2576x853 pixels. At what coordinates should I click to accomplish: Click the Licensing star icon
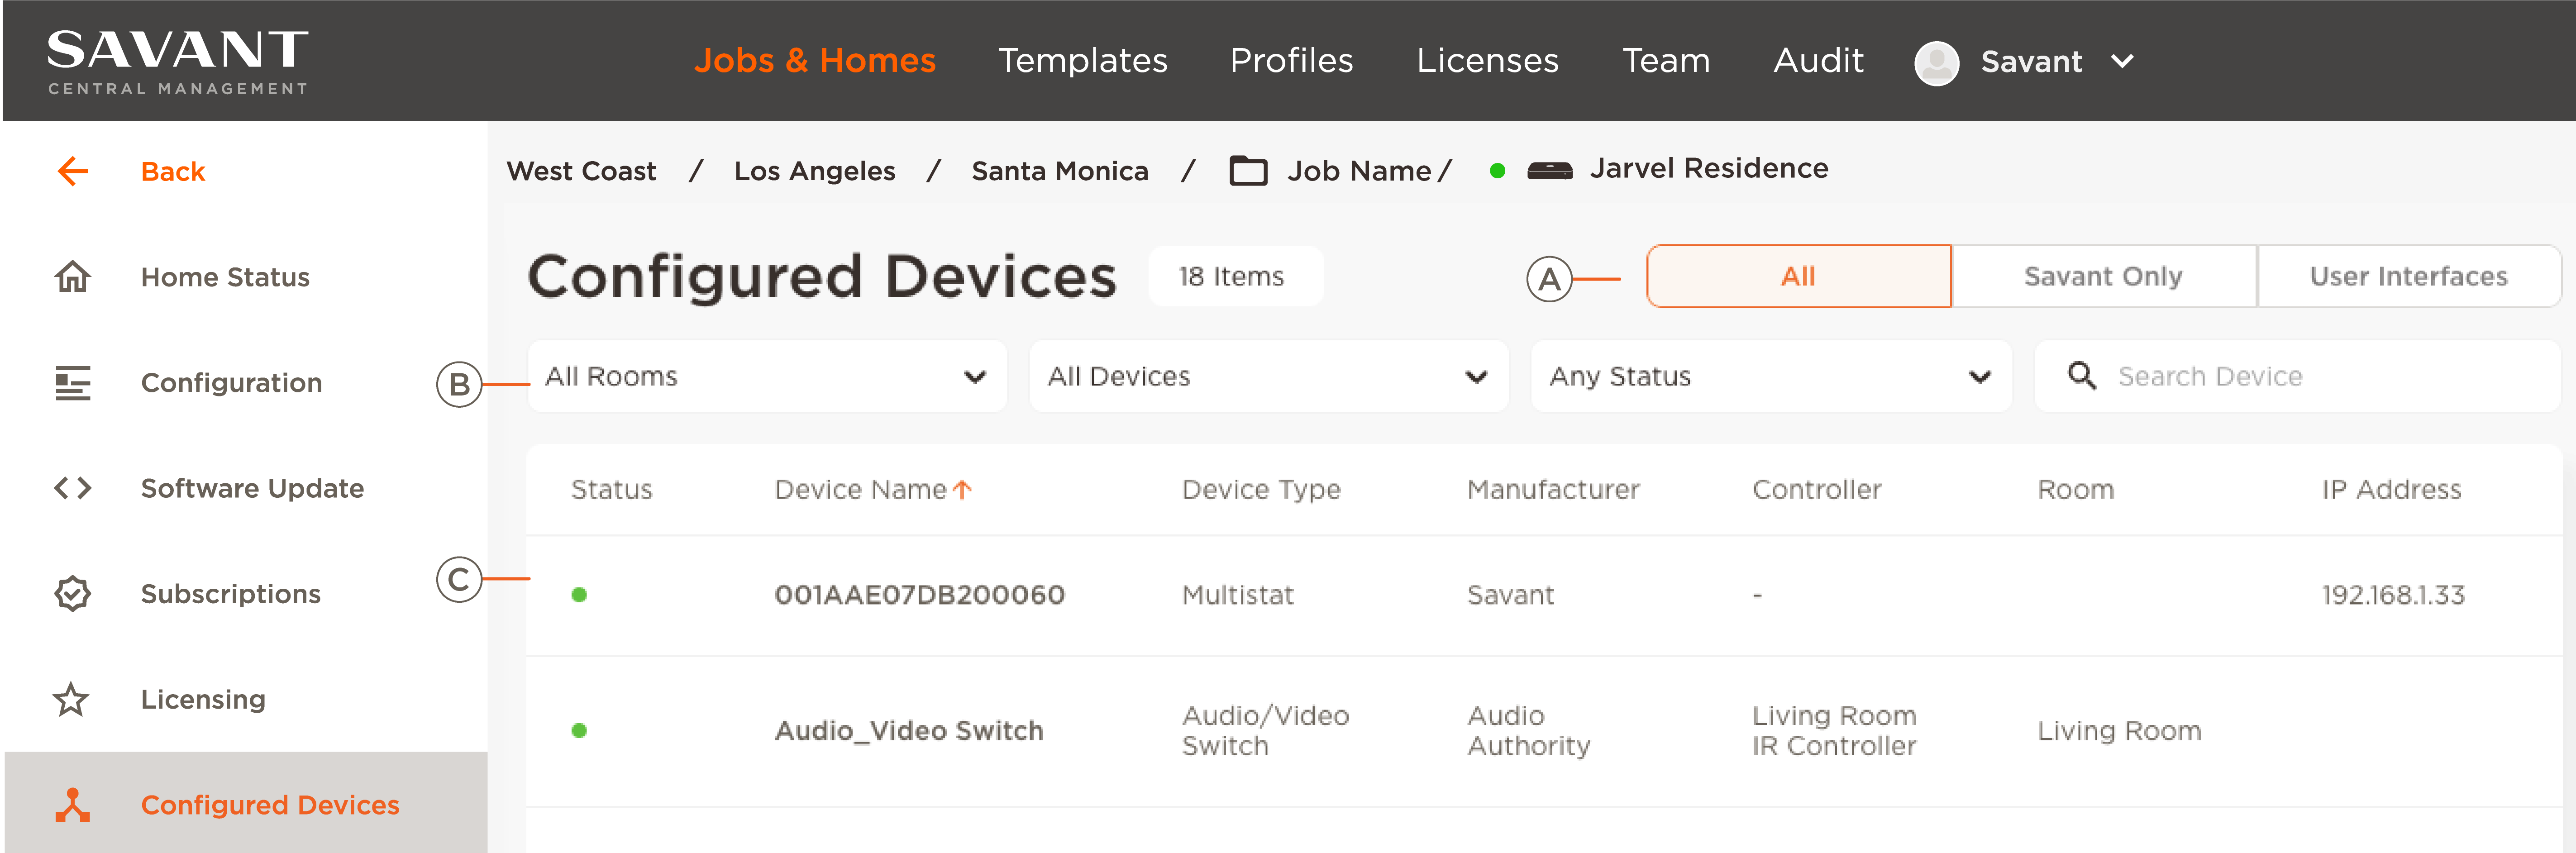pos(72,699)
